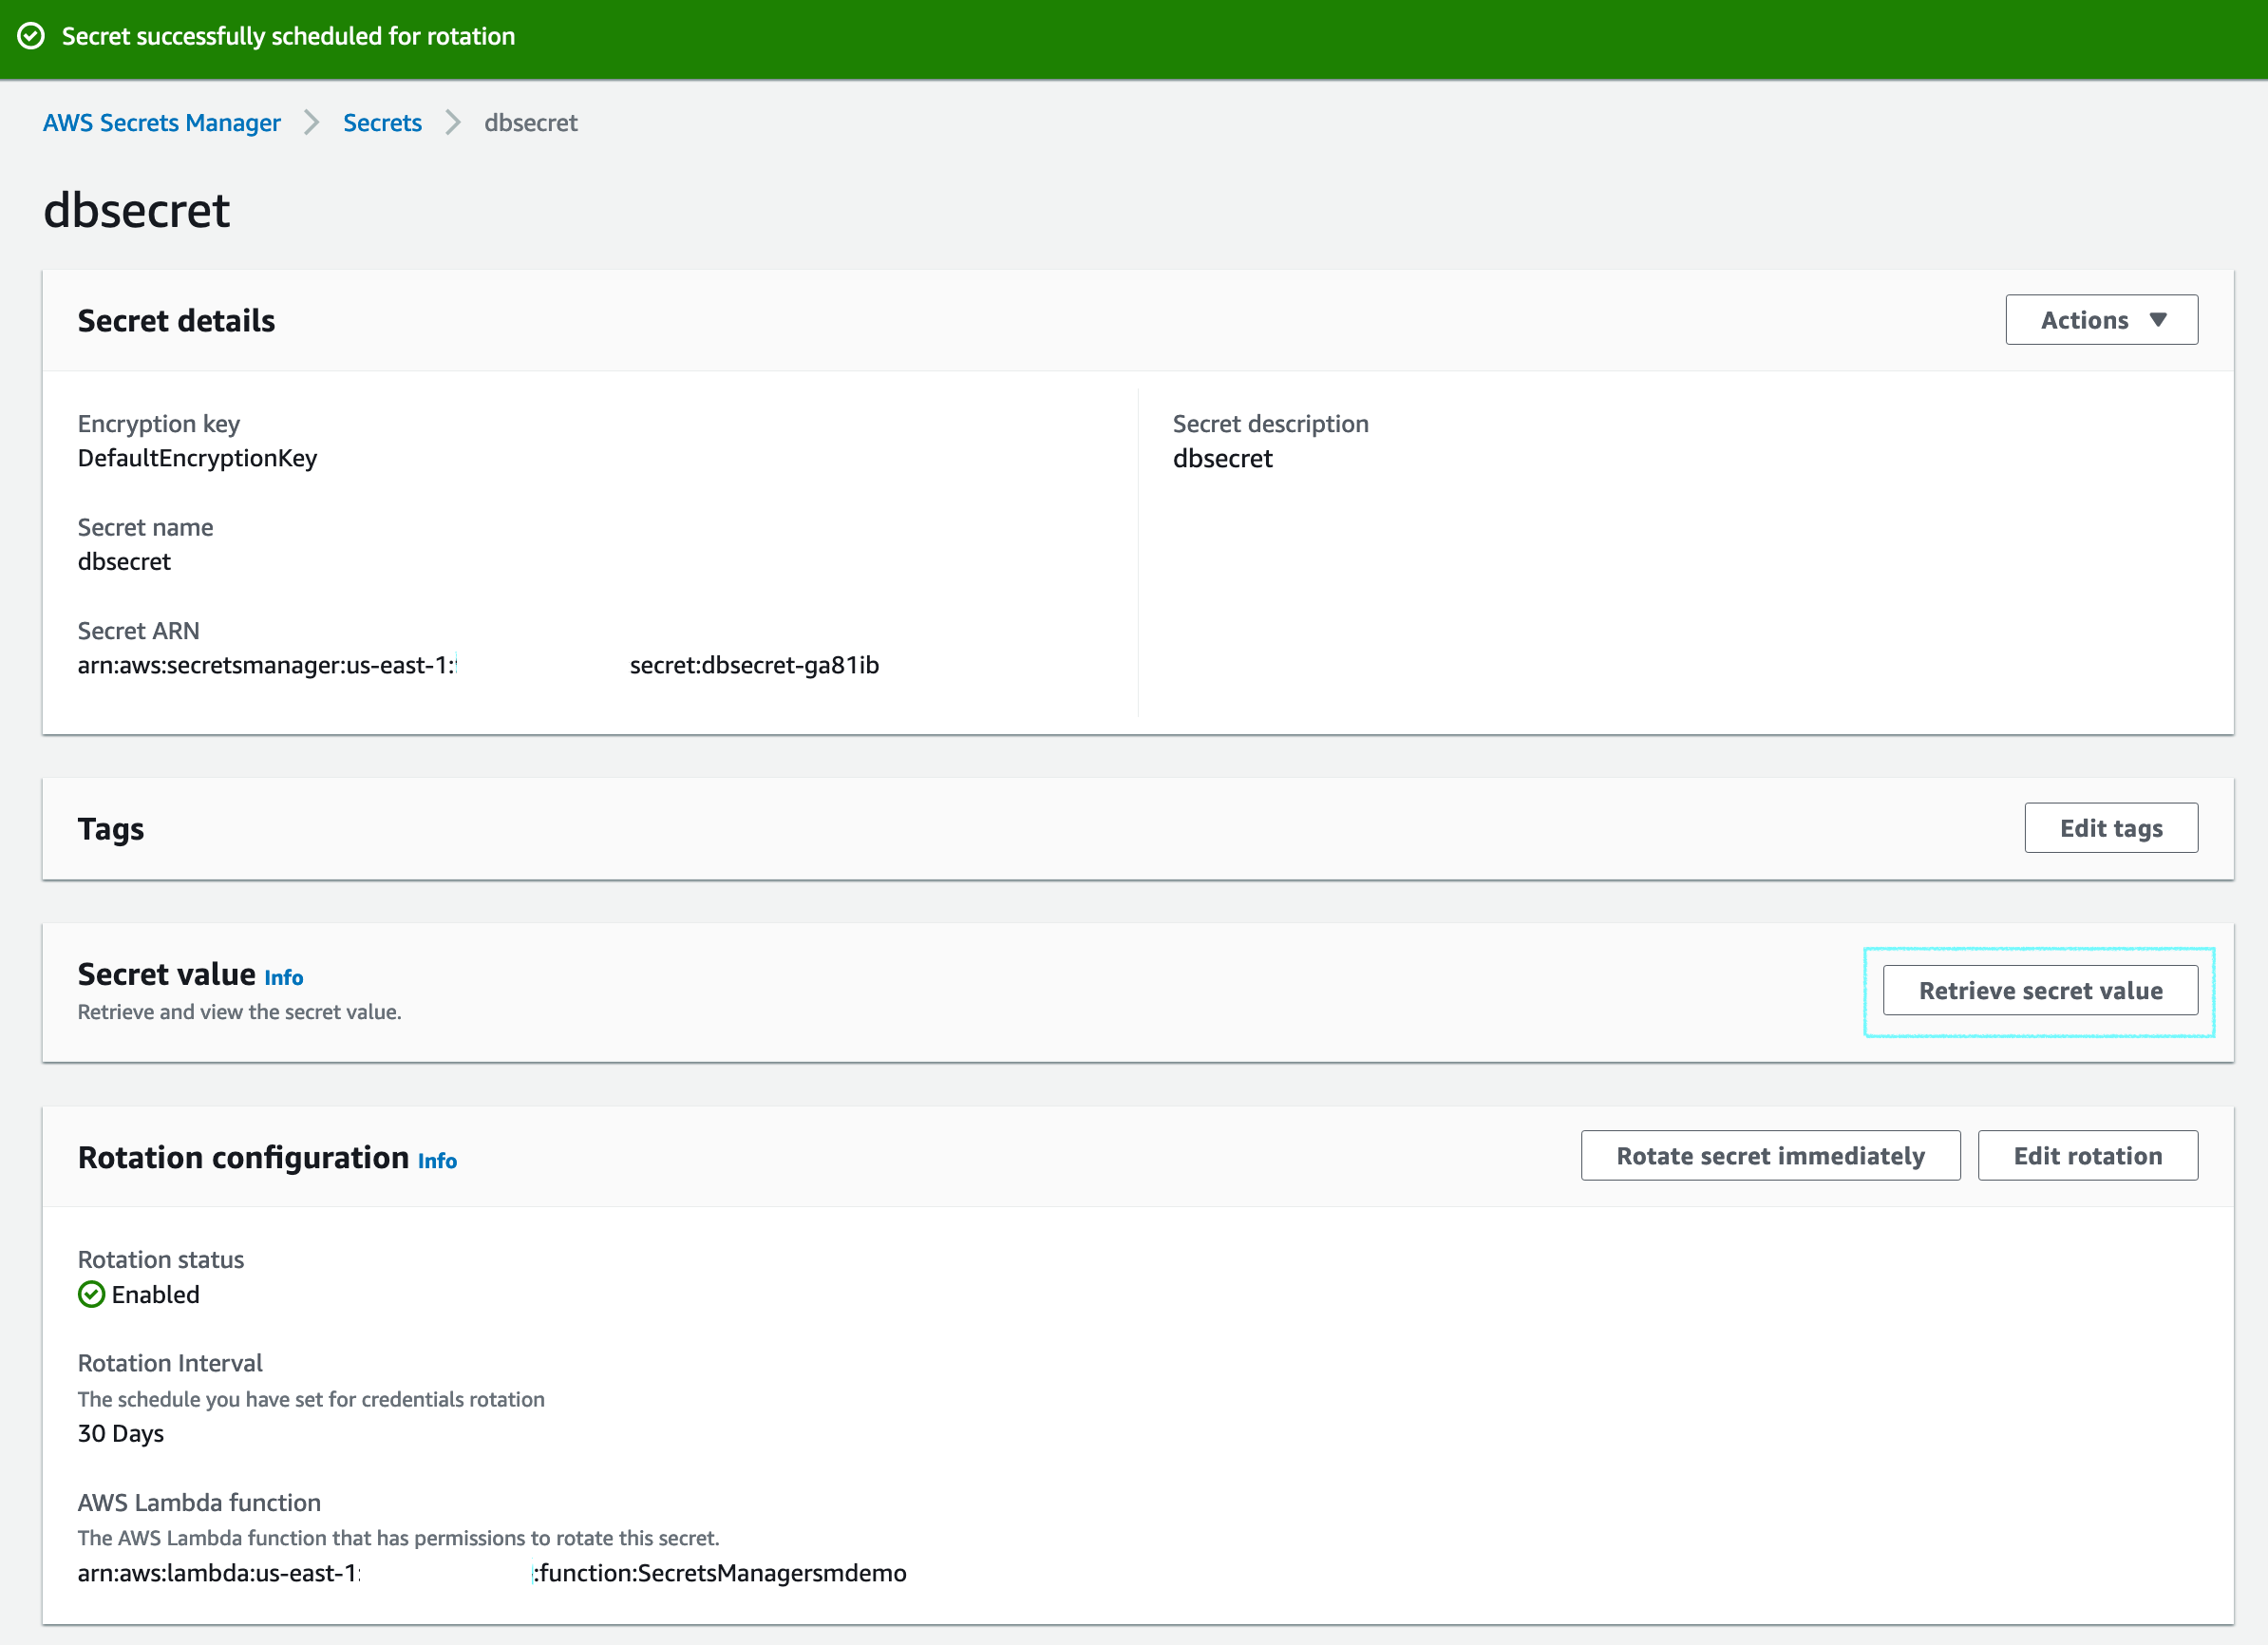Click the success checkmark icon in banner
The image size is (2268, 1645).
[x=31, y=36]
